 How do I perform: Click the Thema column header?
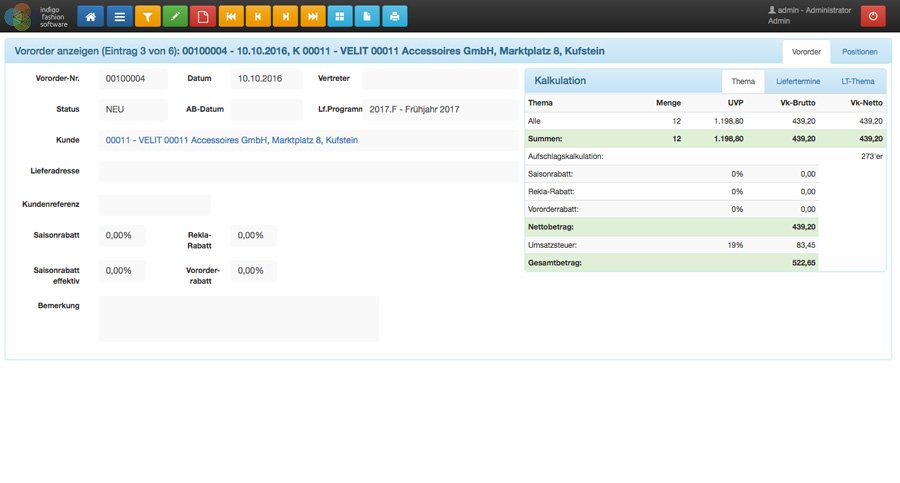[x=540, y=103]
